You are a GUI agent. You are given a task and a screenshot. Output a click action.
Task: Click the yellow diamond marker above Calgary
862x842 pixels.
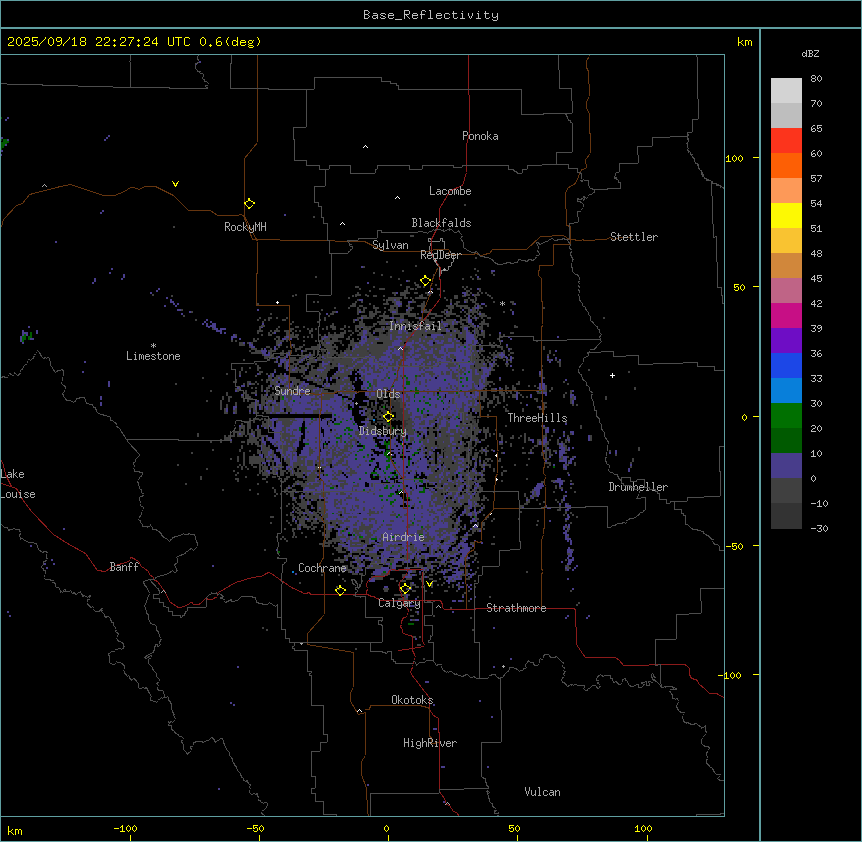click(405, 589)
